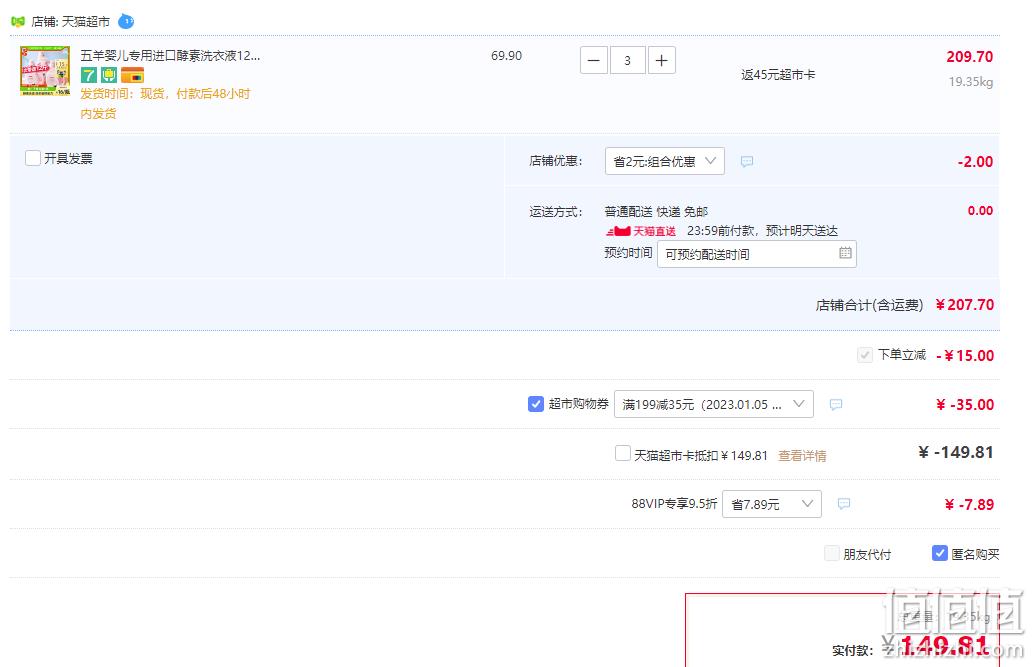Click the 可预约配送时间 delivery time field
The height and width of the screenshot is (667, 1033).
[x=756, y=254]
